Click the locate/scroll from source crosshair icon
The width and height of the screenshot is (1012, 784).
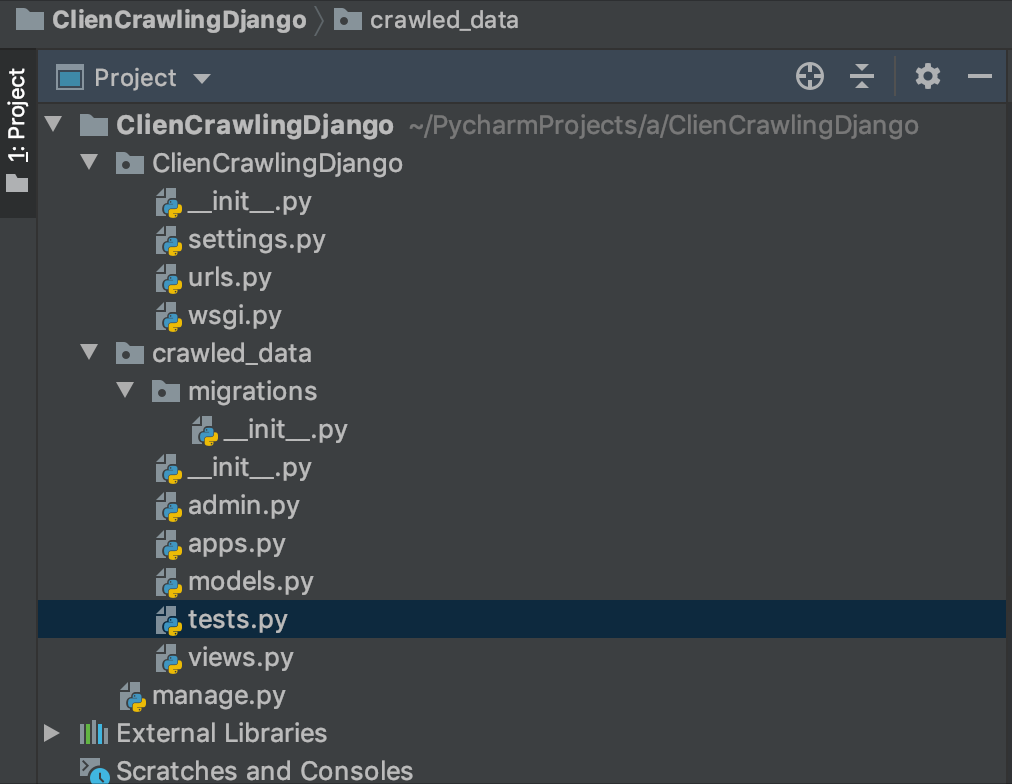(809, 76)
